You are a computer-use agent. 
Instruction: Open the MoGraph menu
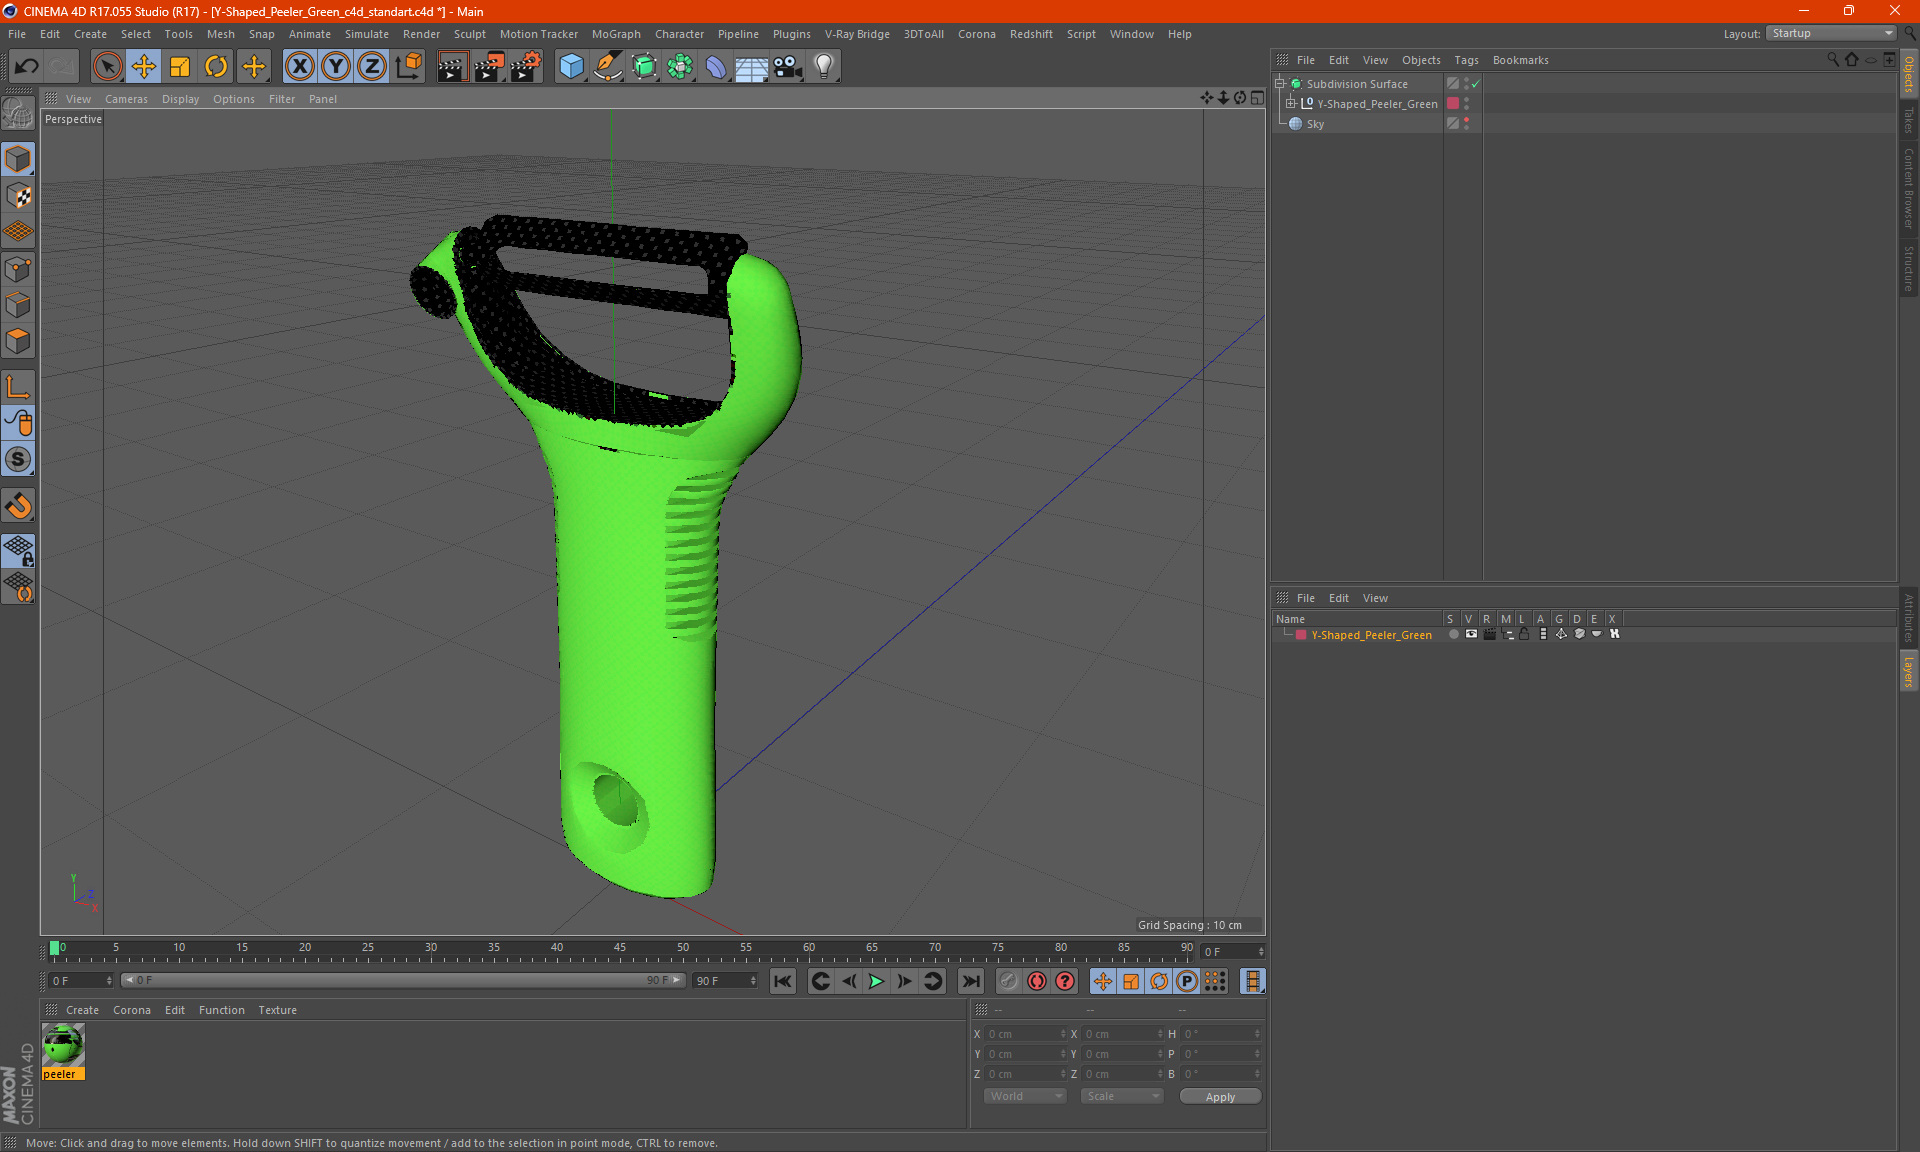click(615, 34)
